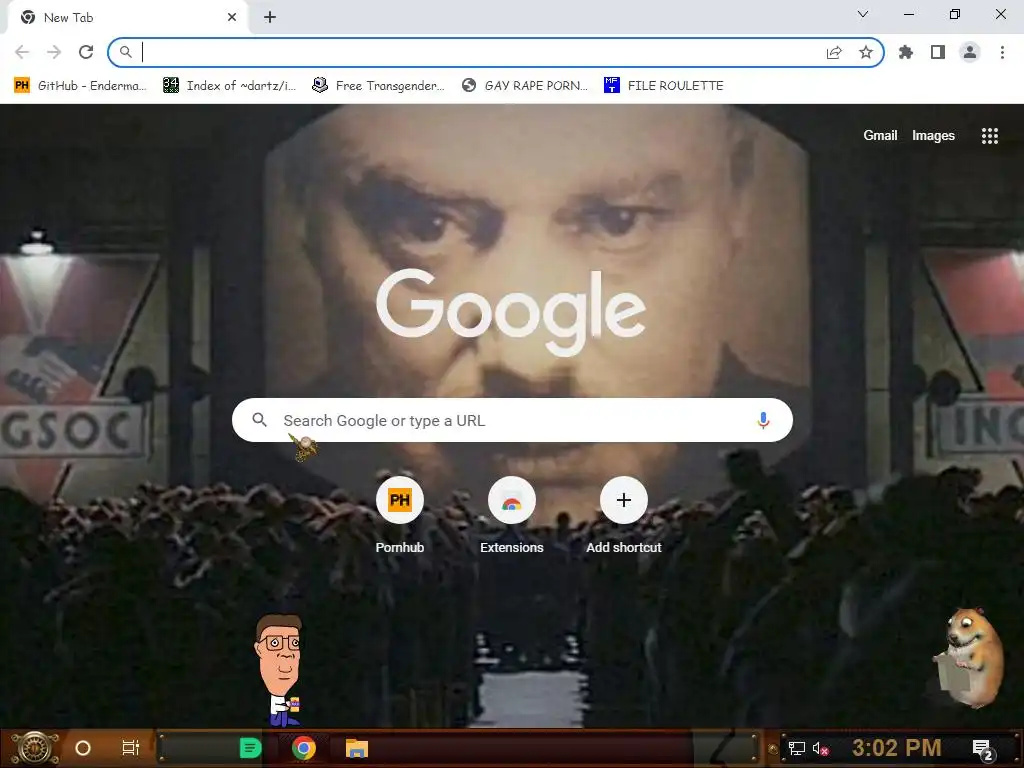The width and height of the screenshot is (1024, 768).
Task: Open the Images link
Action: 933,136
